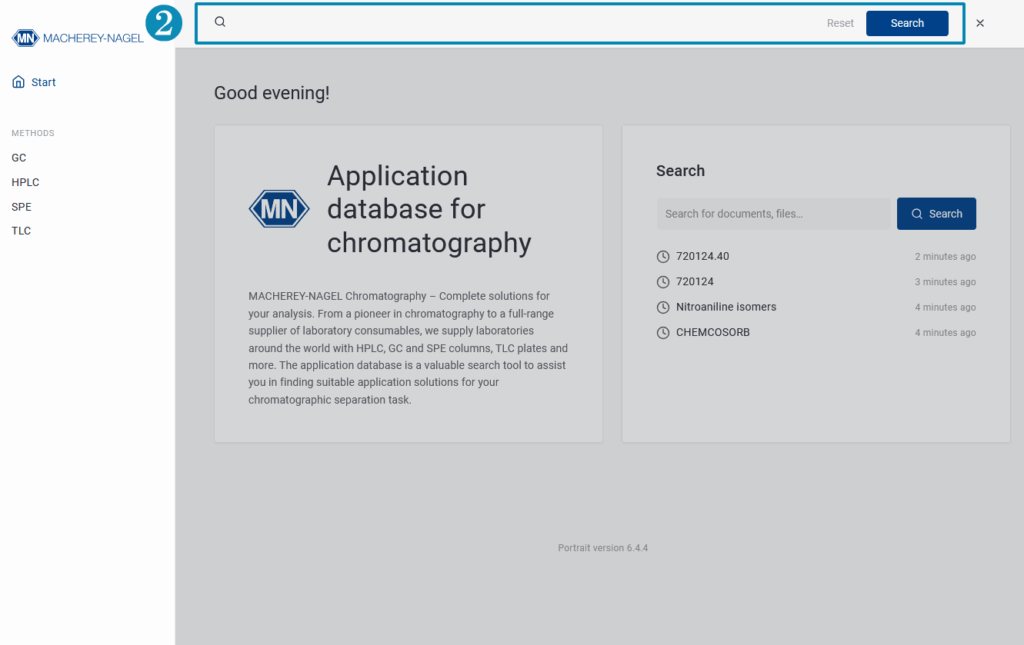1024x645 pixels.
Task: Click the MN logo in the application card
Action: coord(279,209)
